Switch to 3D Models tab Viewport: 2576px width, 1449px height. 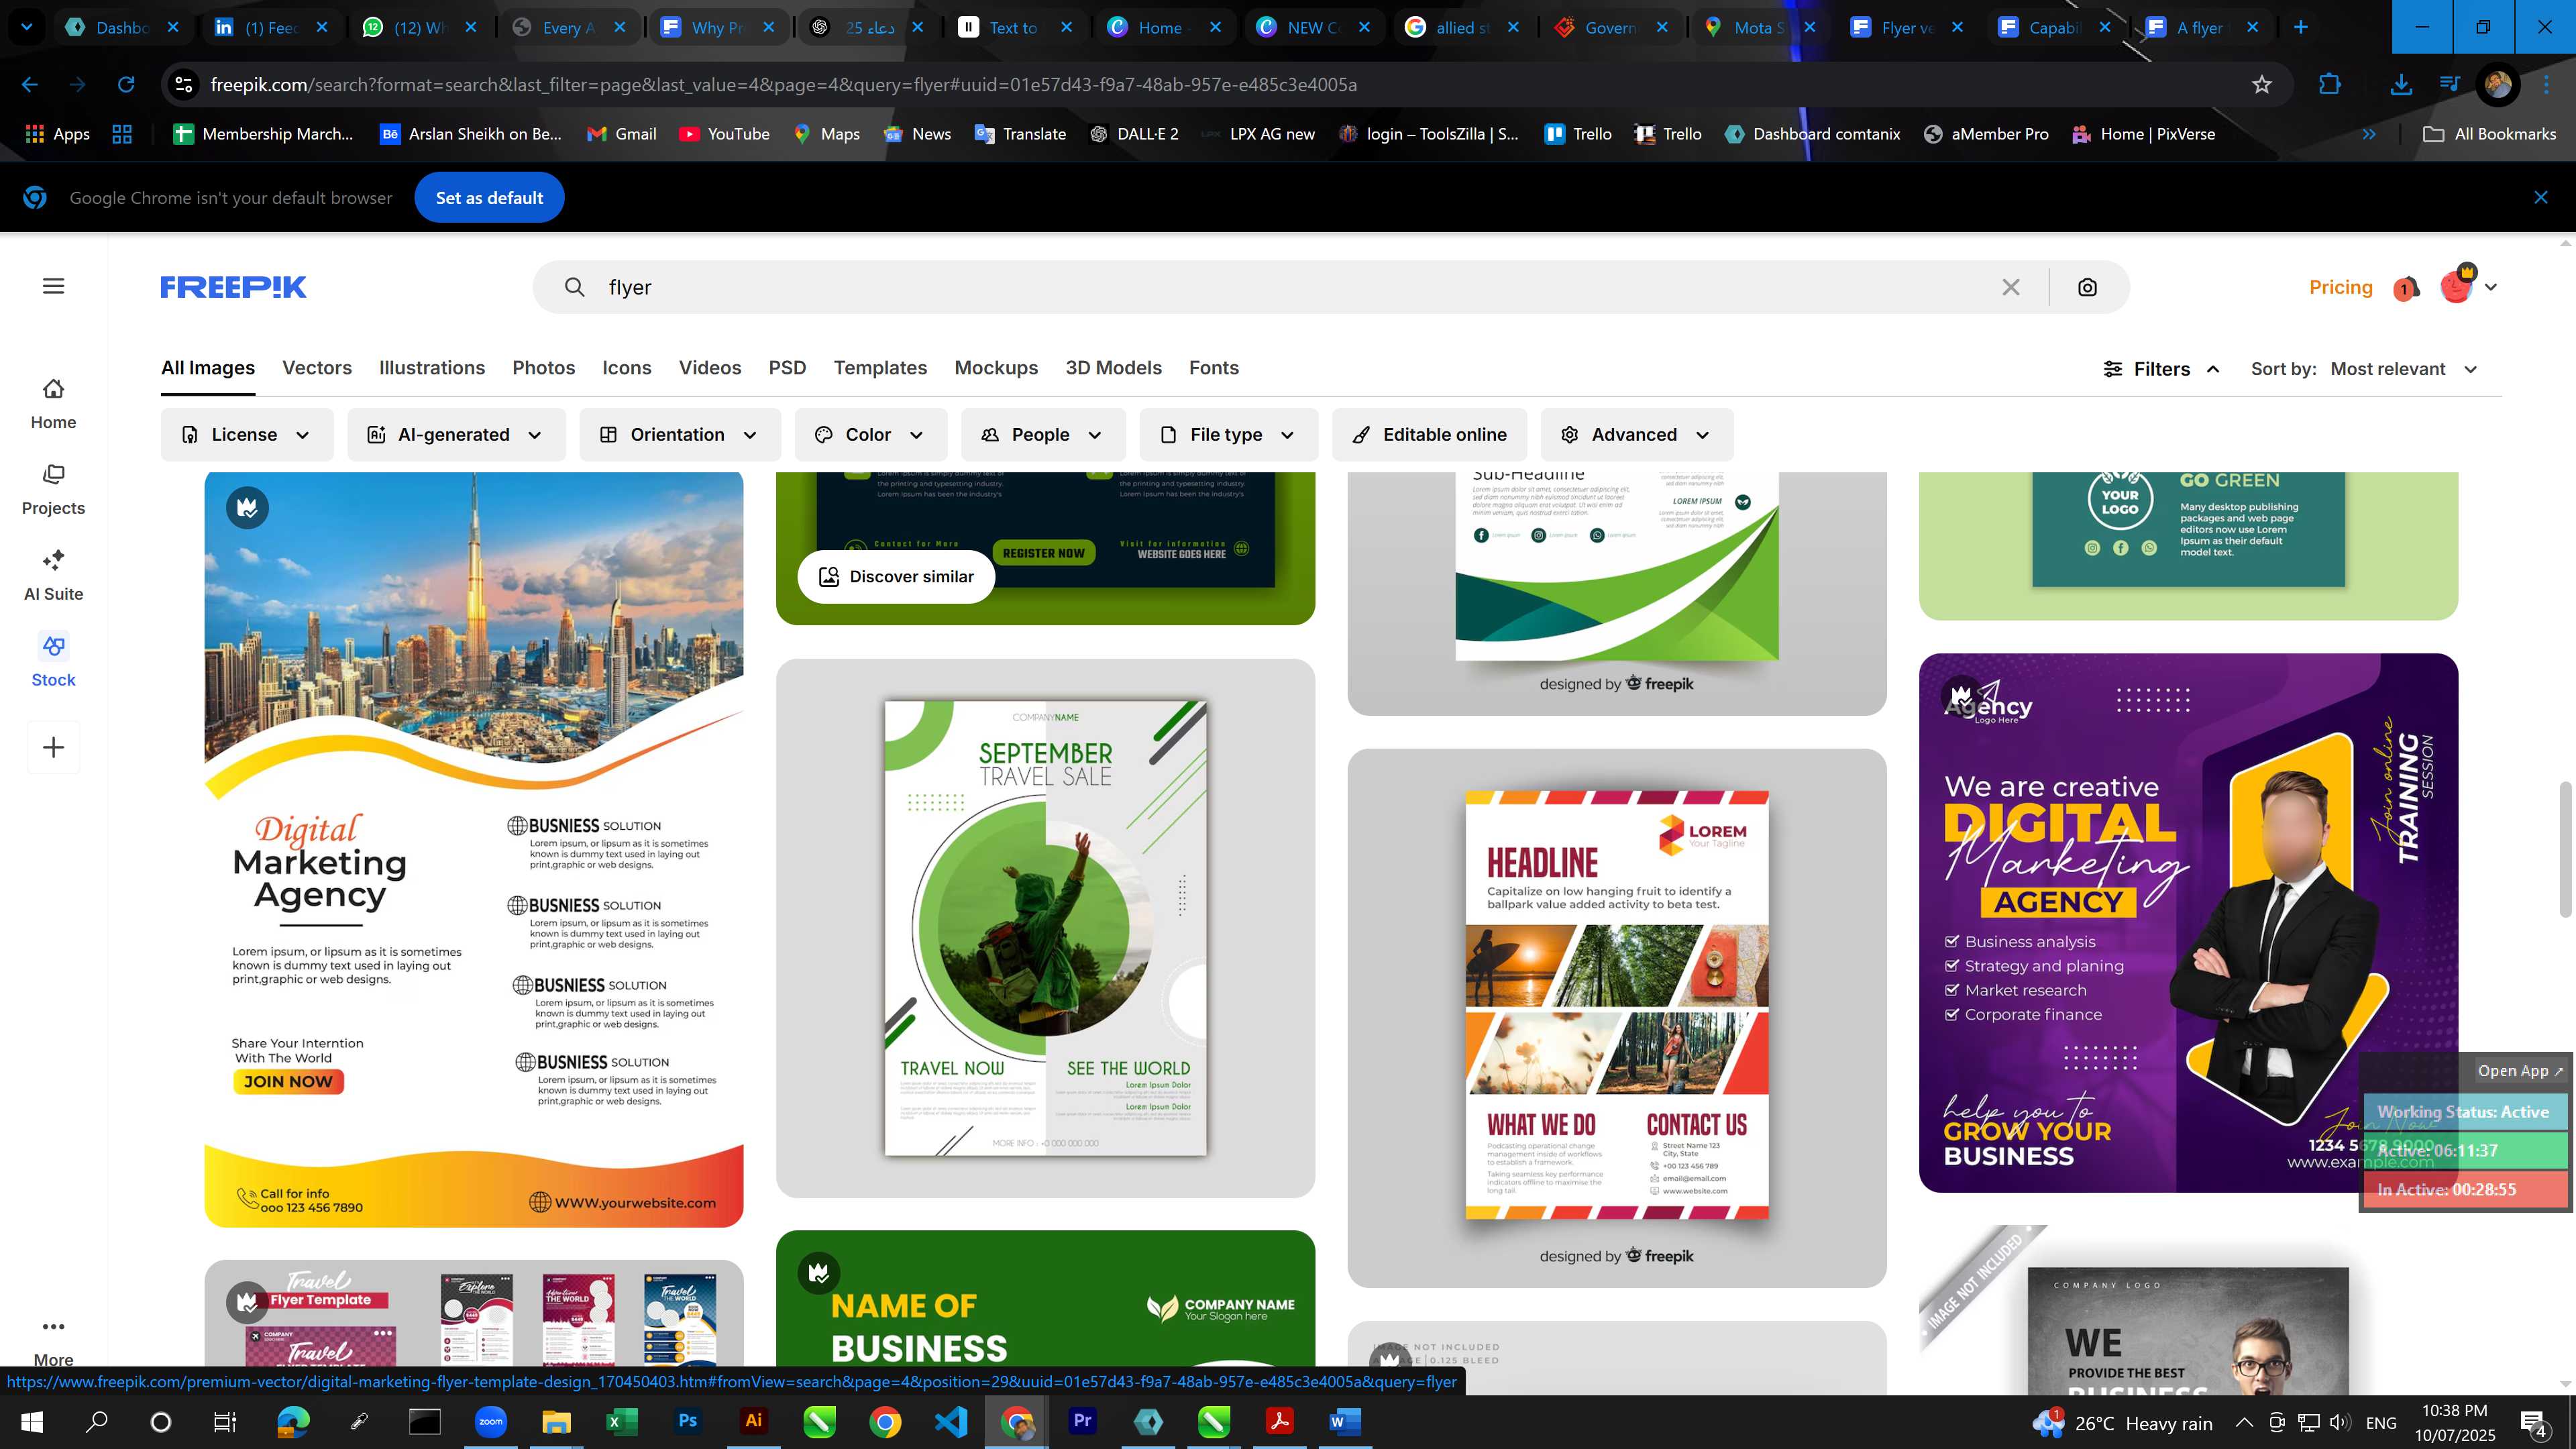coord(1113,368)
